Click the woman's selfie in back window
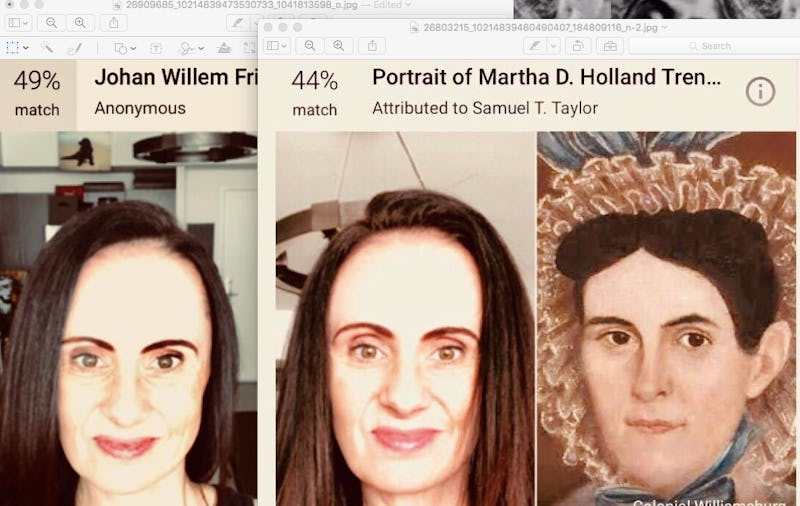This screenshot has height=506, width=800. coord(129,319)
